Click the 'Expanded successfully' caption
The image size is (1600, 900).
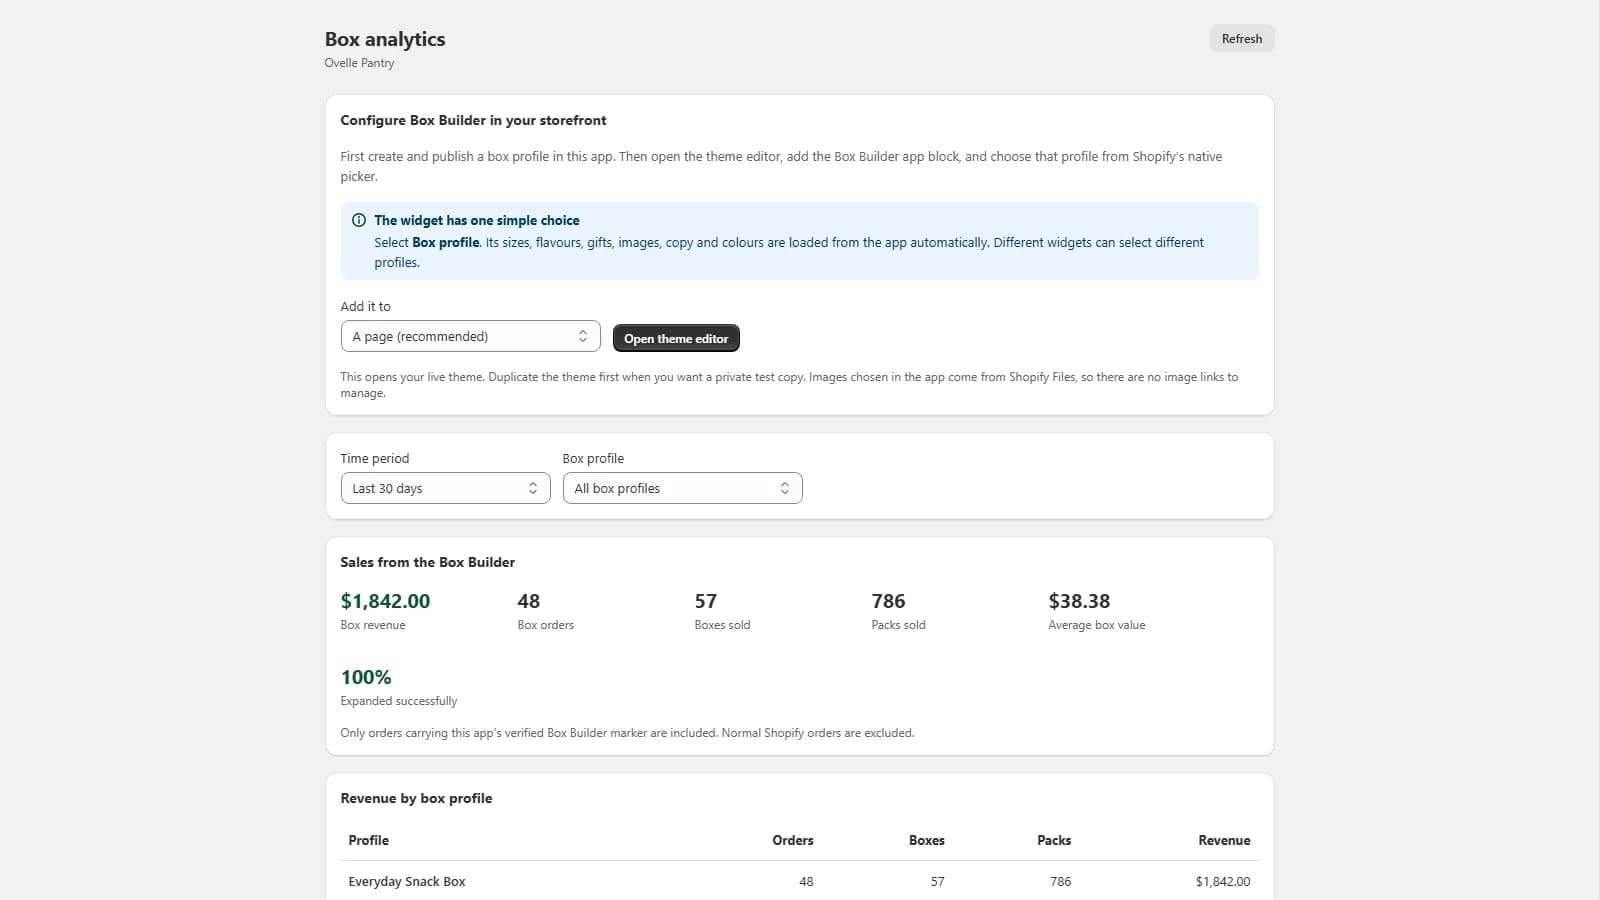coord(399,701)
